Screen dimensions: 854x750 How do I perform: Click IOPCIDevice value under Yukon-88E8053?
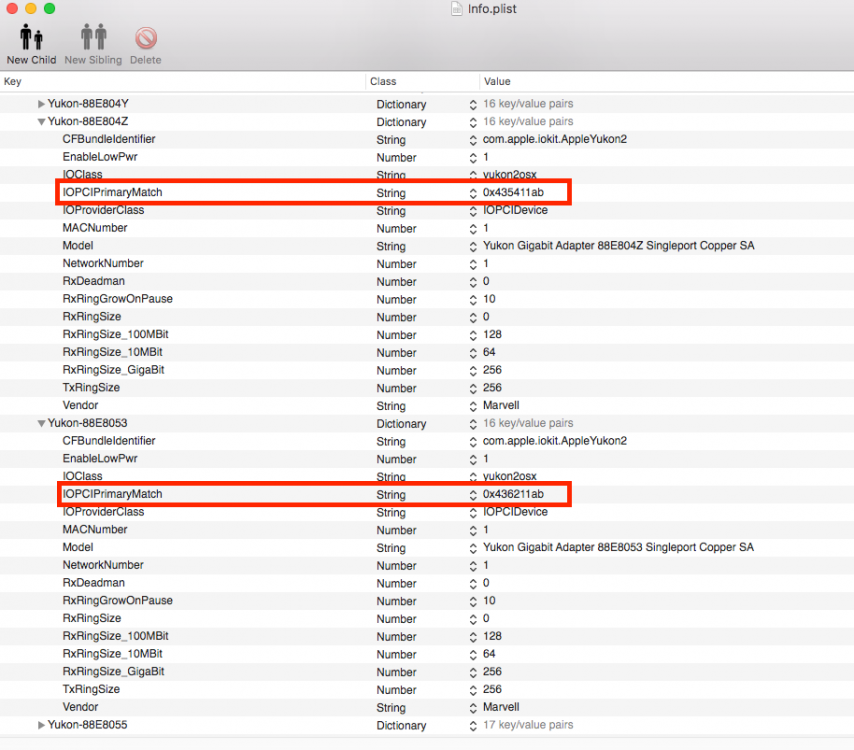515,512
